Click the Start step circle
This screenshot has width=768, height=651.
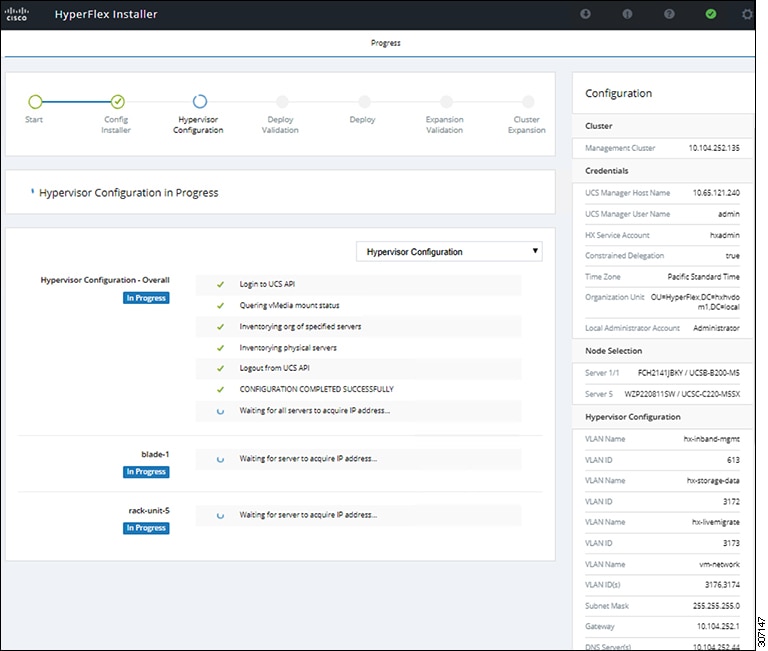coord(35,101)
